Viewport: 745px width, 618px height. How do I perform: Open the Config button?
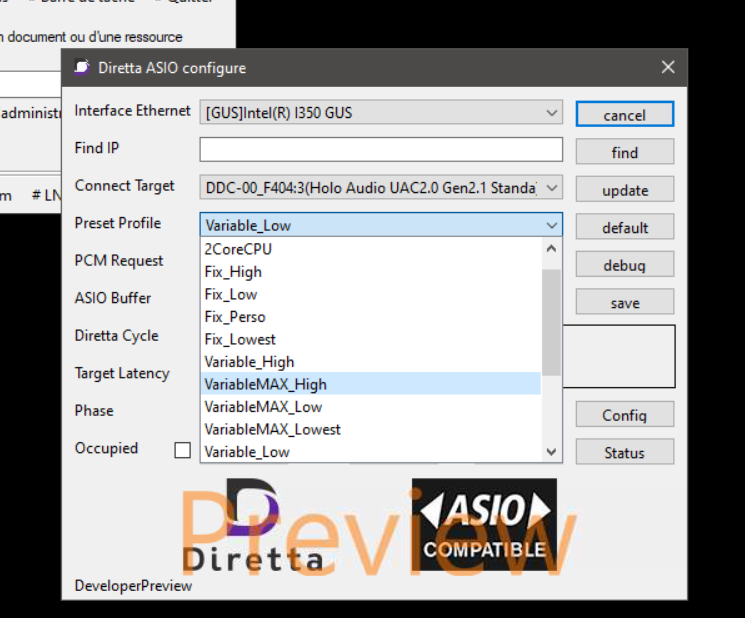tap(624, 415)
